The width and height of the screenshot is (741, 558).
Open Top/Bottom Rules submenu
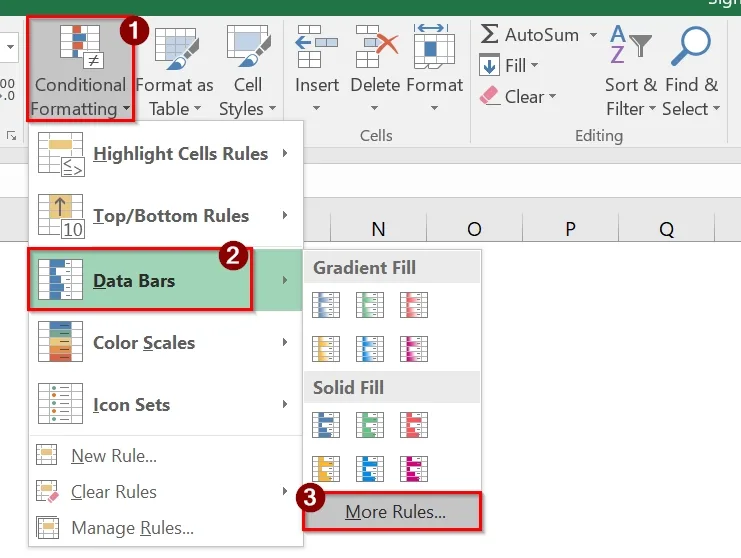(x=165, y=215)
